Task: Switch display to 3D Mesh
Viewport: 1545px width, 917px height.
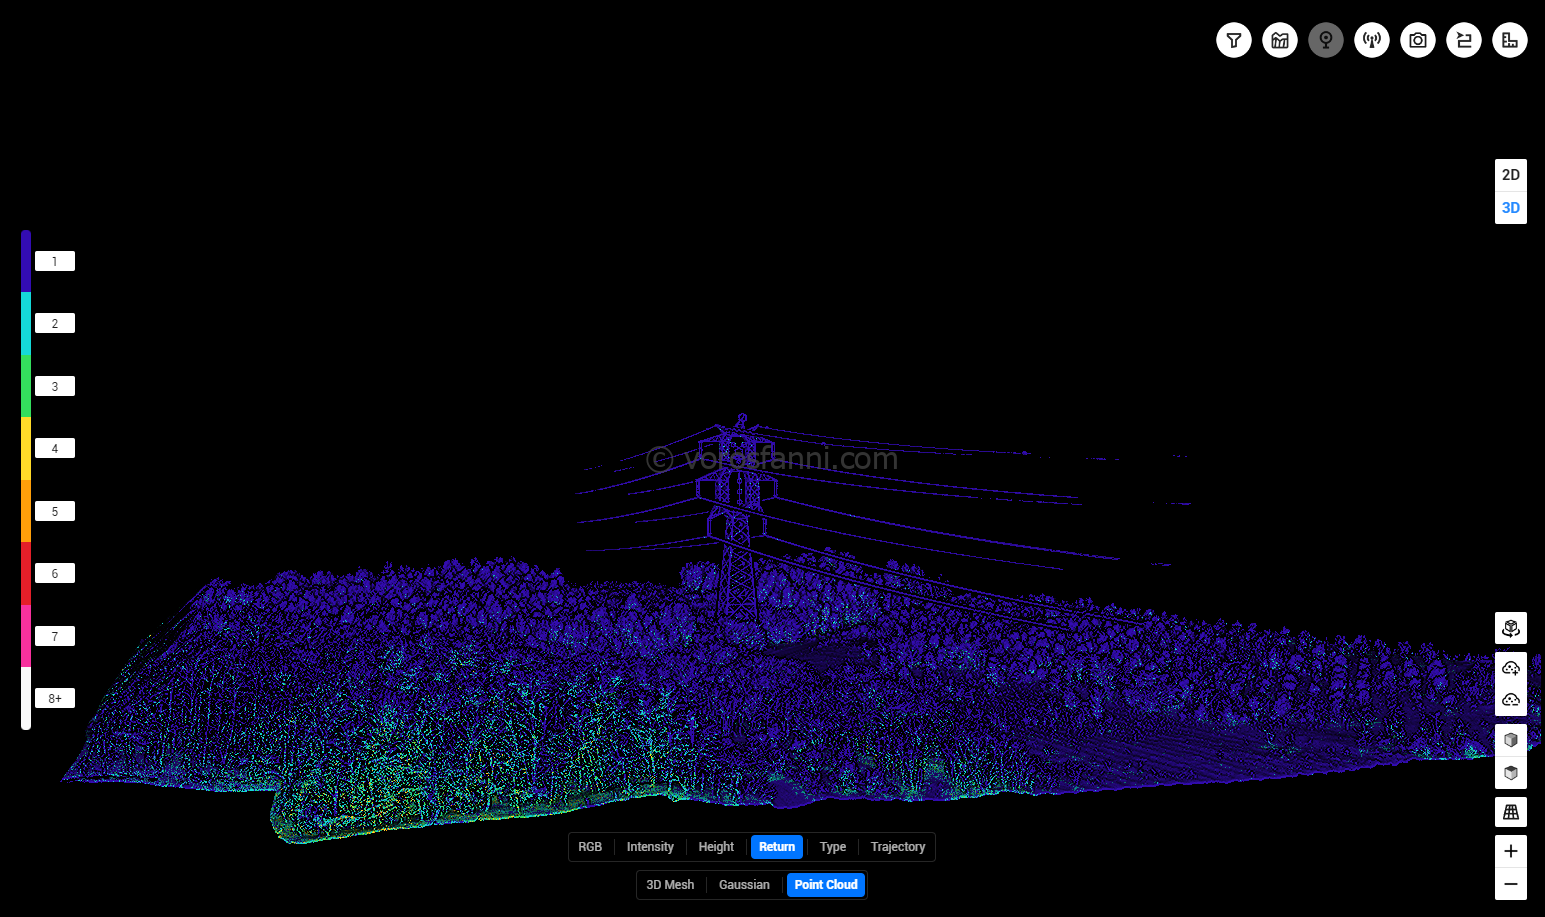Action: pyautogui.click(x=670, y=885)
